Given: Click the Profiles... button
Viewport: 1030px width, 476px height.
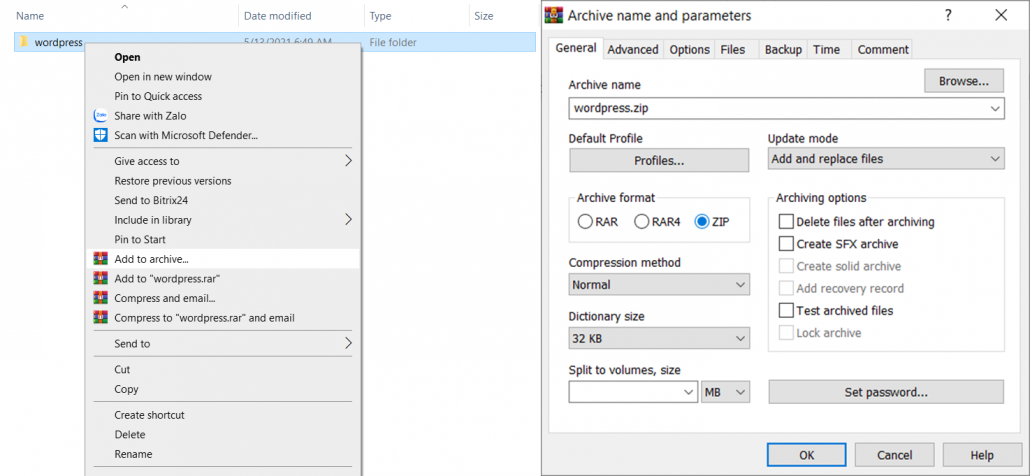Looking at the screenshot, I should coord(659,160).
